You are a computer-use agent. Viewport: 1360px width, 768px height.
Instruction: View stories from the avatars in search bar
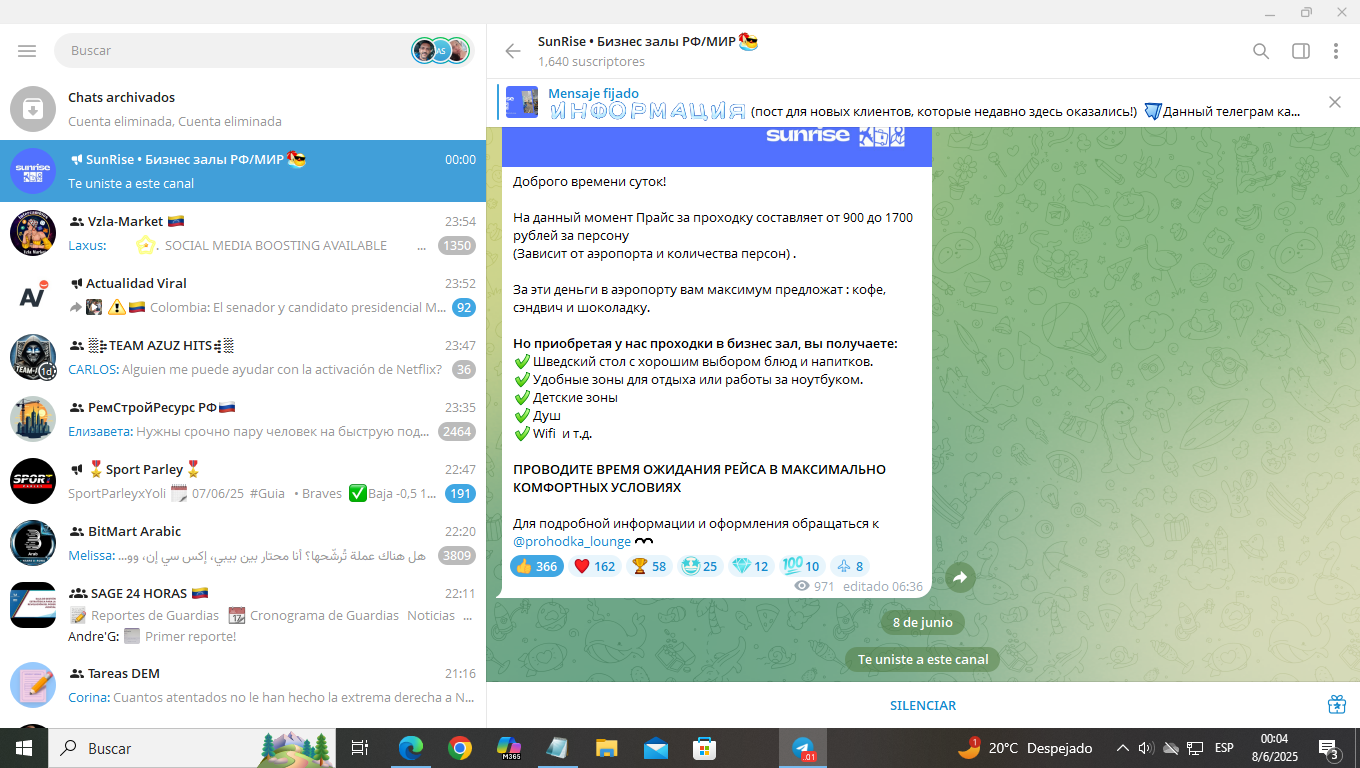point(440,50)
